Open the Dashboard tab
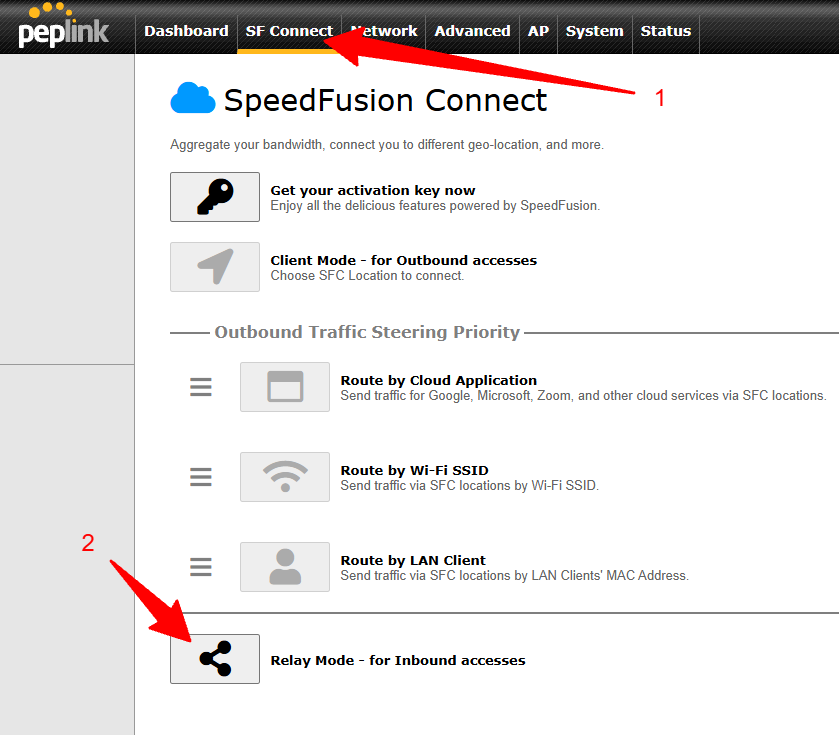Image resolution: width=839 pixels, height=735 pixels. (186, 31)
